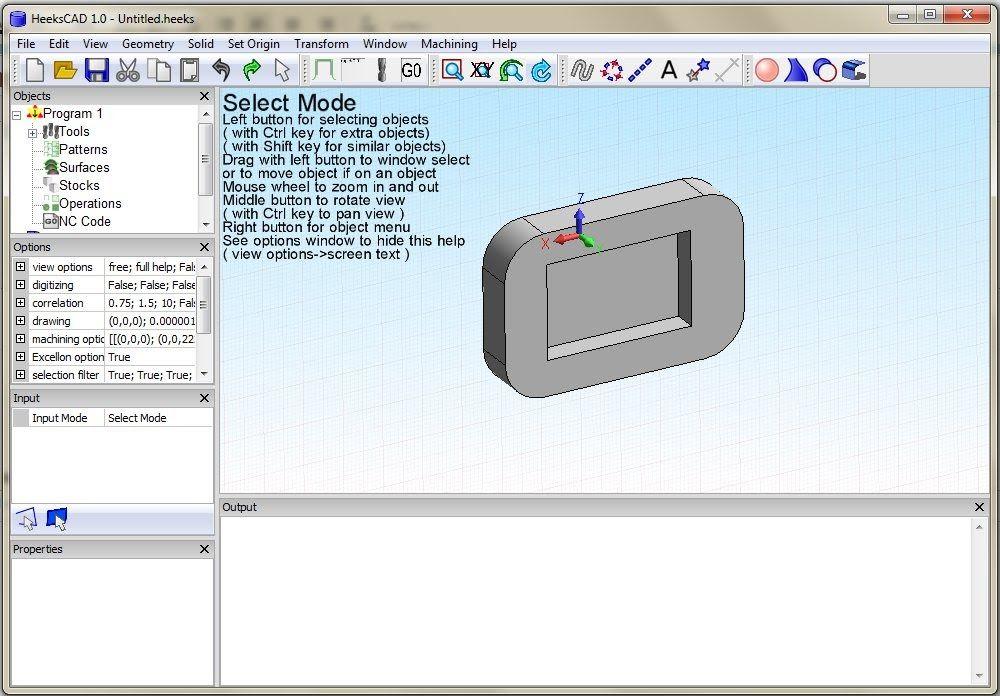
Task: Select NC Code in the Objects tree
Action: click(x=85, y=221)
